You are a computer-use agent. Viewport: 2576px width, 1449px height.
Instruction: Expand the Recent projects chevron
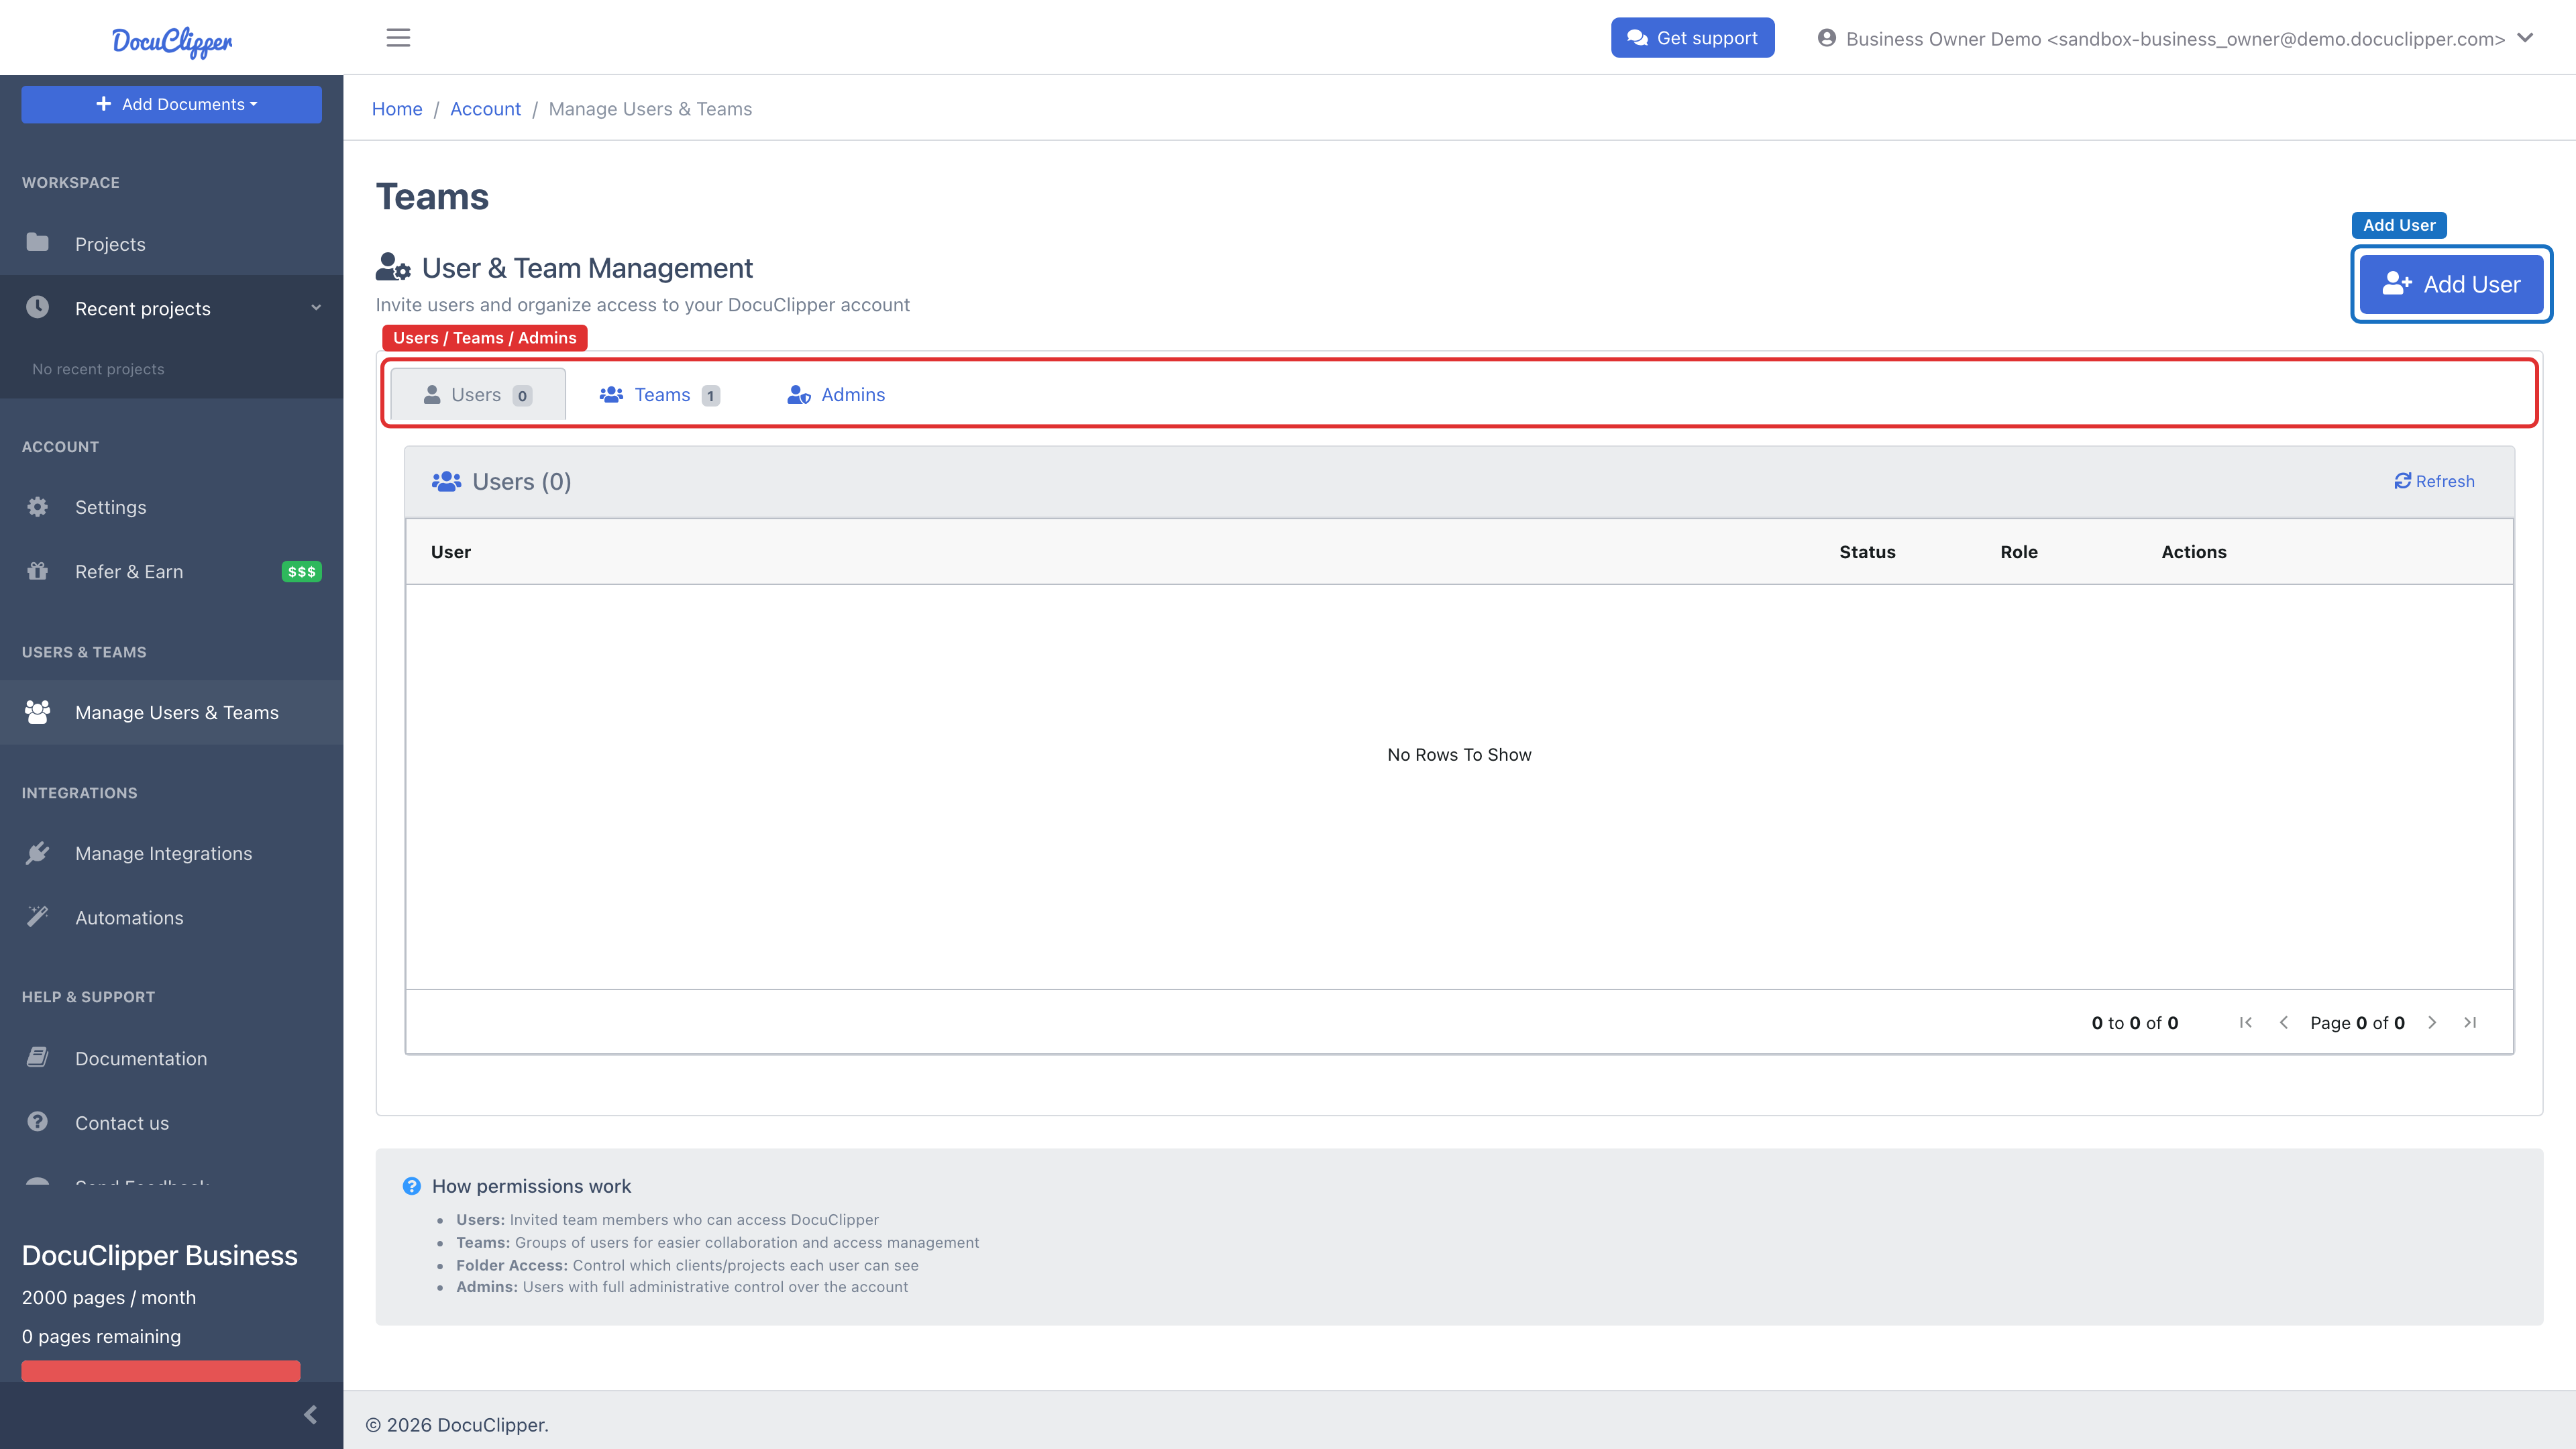click(316, 308)
